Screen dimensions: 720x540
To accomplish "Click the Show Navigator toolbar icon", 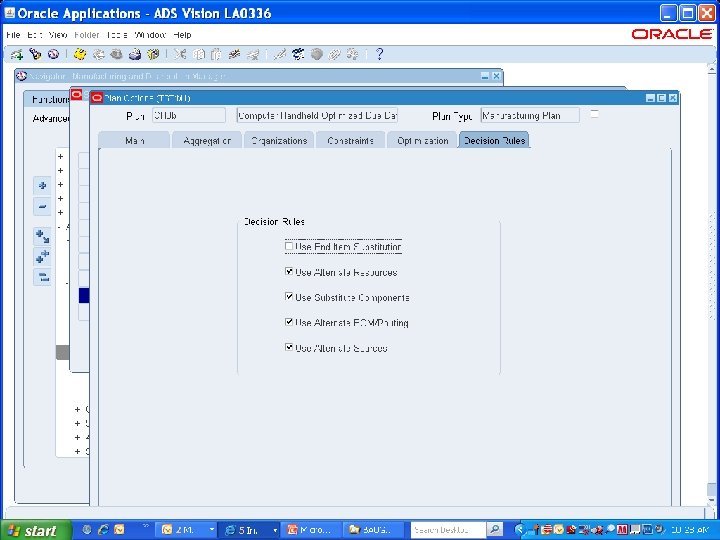I will 53,55.
